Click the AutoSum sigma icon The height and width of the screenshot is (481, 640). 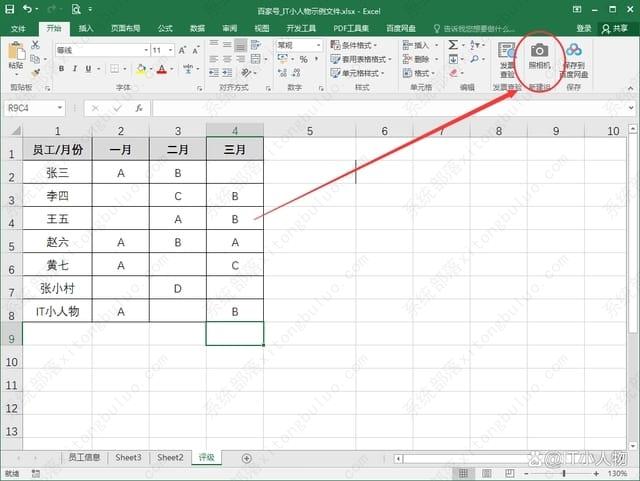pos(453,45)
